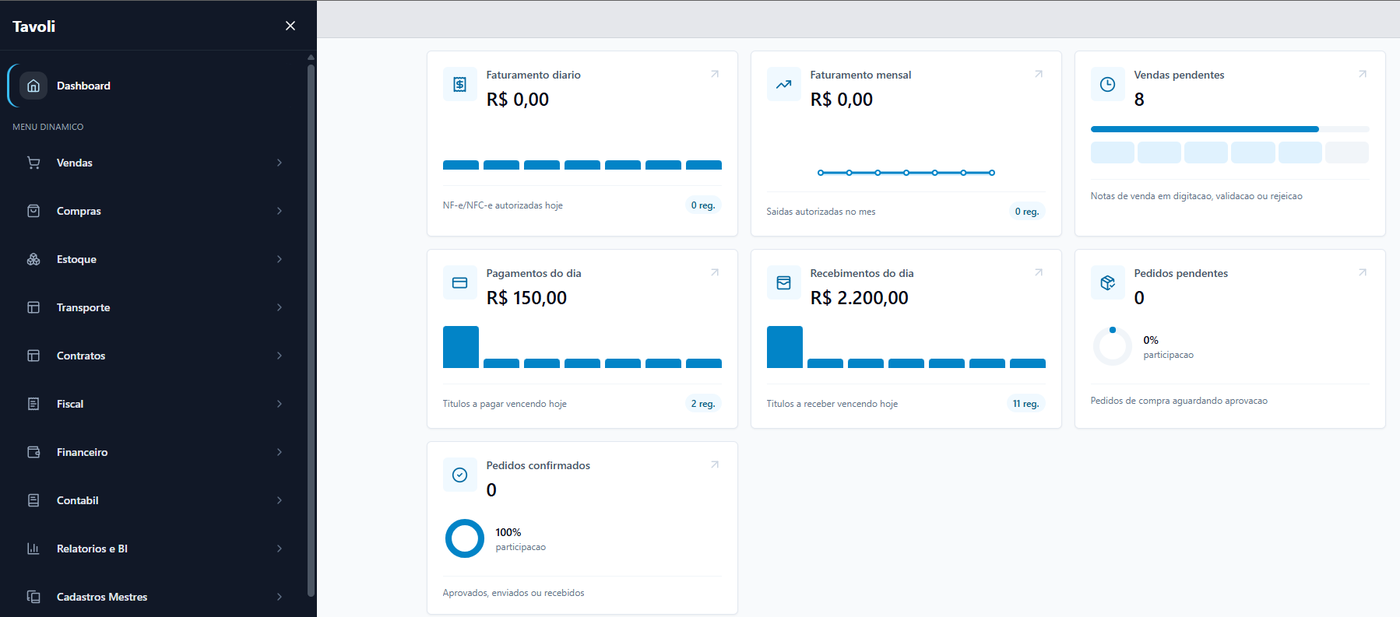Click the Faturamento diario receipt icon
The width and height of the screenshot is (1400, 617).
click(460, 85)
